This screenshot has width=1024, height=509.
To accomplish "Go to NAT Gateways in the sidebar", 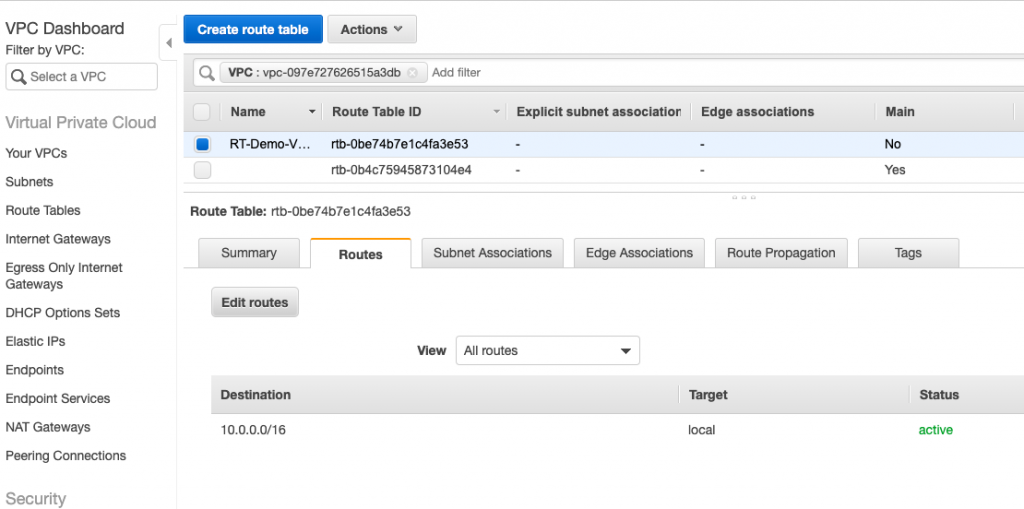I will (x=48, y=427).
